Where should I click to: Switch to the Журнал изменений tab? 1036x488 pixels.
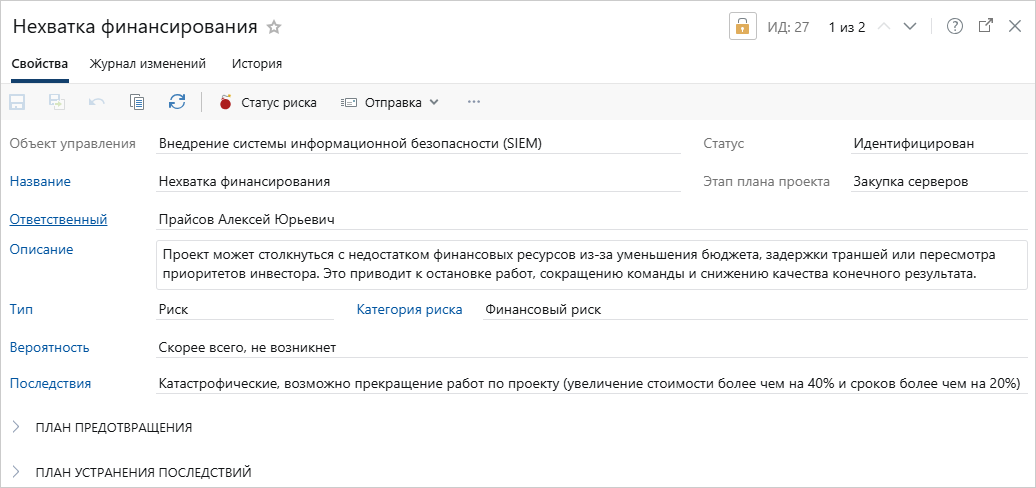(x=148, y=64)
